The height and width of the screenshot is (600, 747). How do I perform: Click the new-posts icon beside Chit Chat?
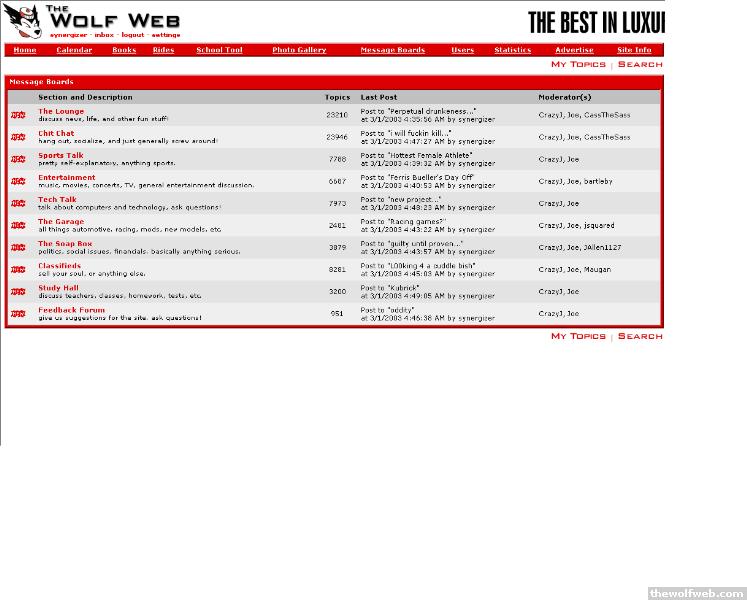18,137
